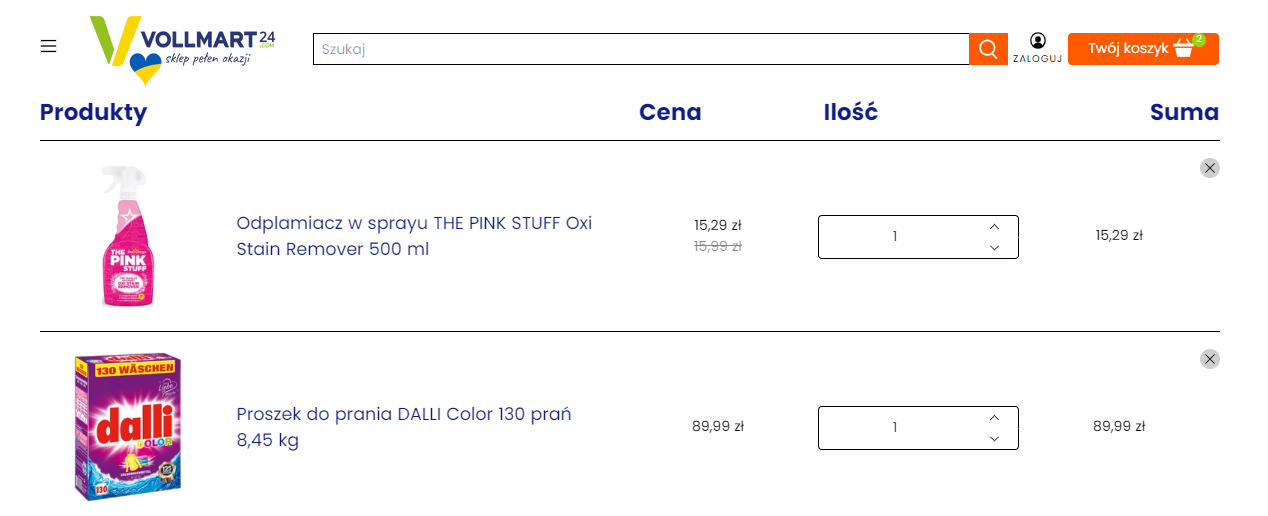Click the DALLI Color box thumbnail
The width and height of the screenshot is (1268, 516).
pyautogui.click(x=127, y=427)
